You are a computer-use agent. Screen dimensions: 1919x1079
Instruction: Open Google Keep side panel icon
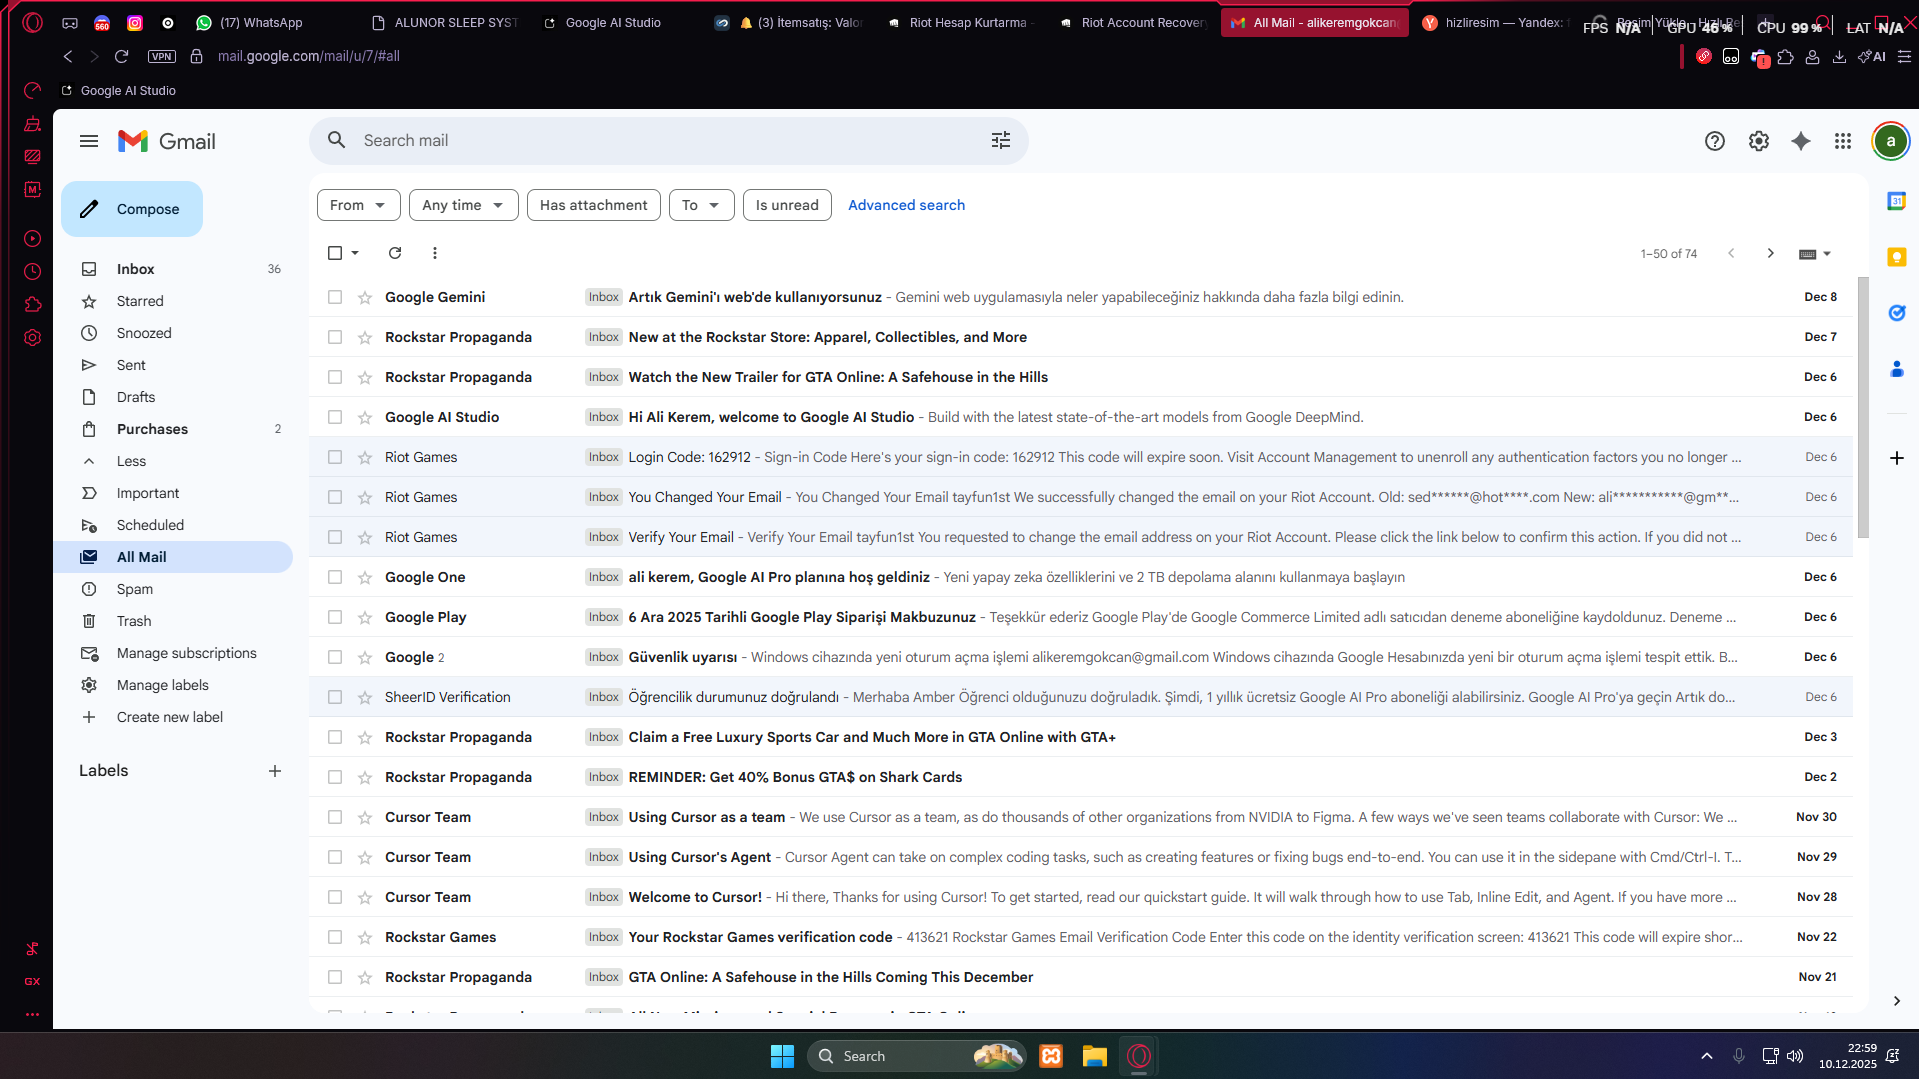1896,257
